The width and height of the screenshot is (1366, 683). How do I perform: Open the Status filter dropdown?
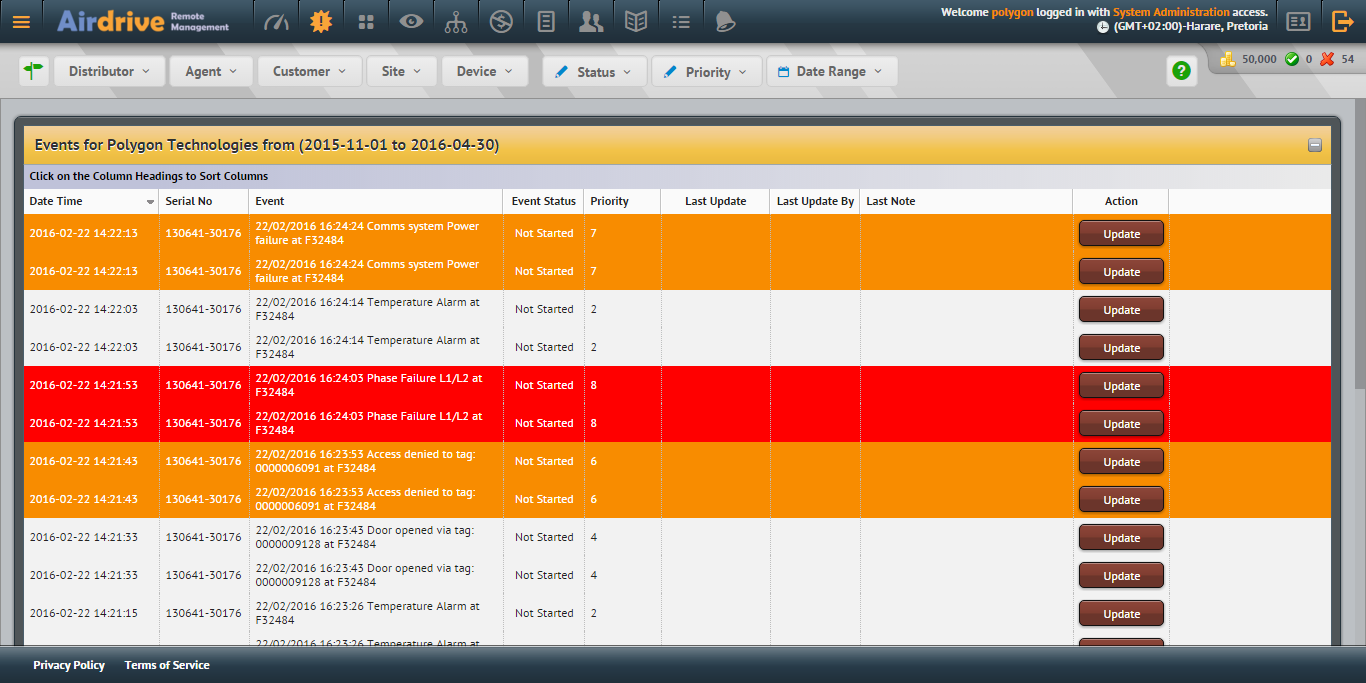(594, 71)
